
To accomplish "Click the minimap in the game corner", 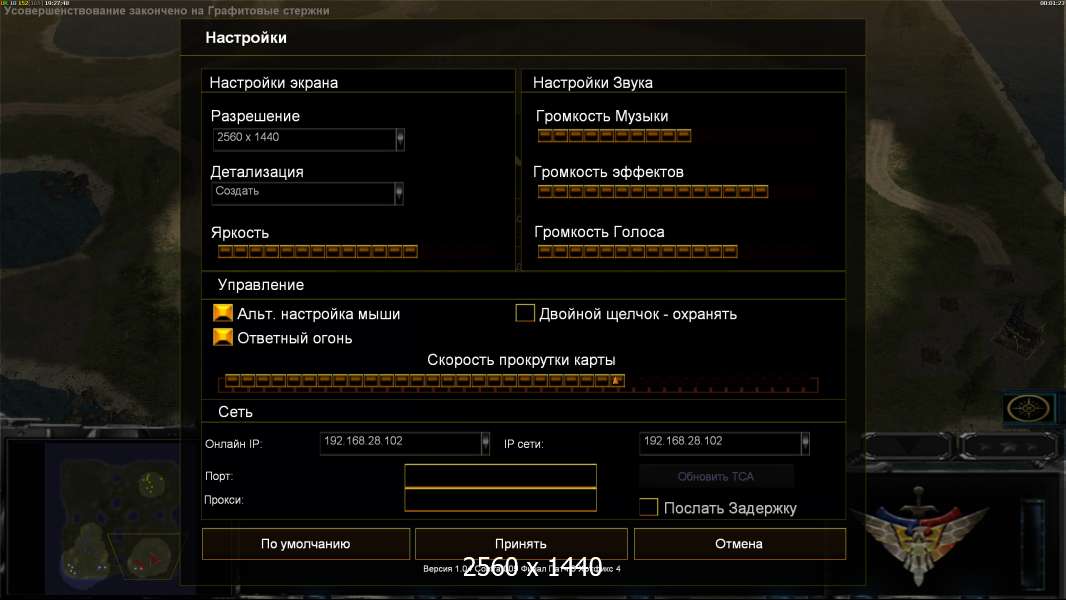I will (x=120, y=518).
